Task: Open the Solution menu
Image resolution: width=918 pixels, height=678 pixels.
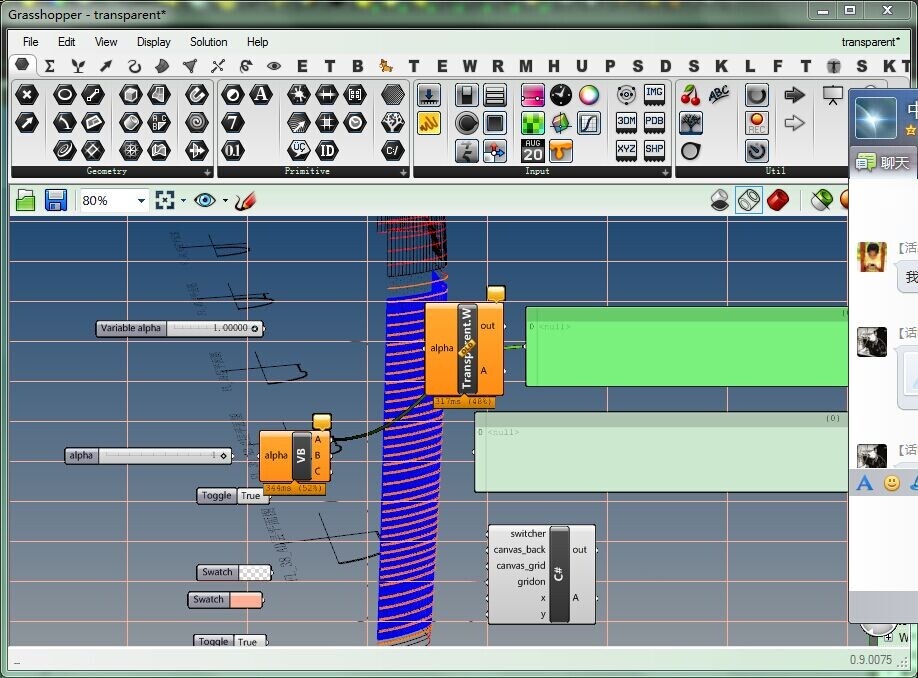Action: (x=208, y=42)
